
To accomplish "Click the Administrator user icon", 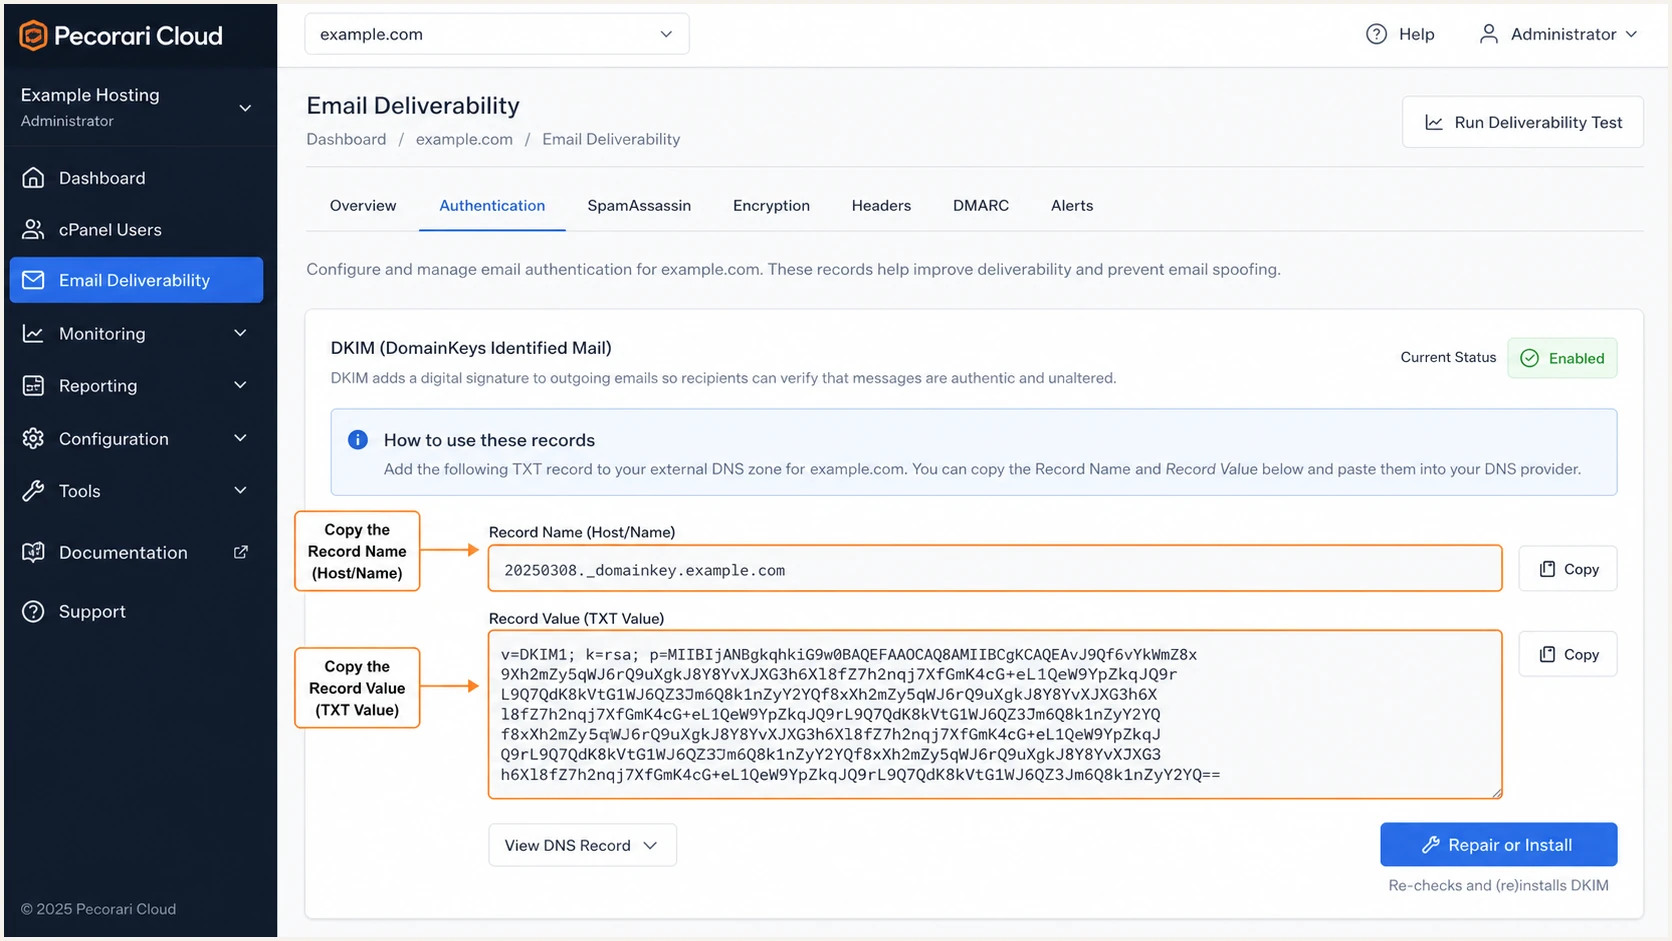I will pos(1489,34).
